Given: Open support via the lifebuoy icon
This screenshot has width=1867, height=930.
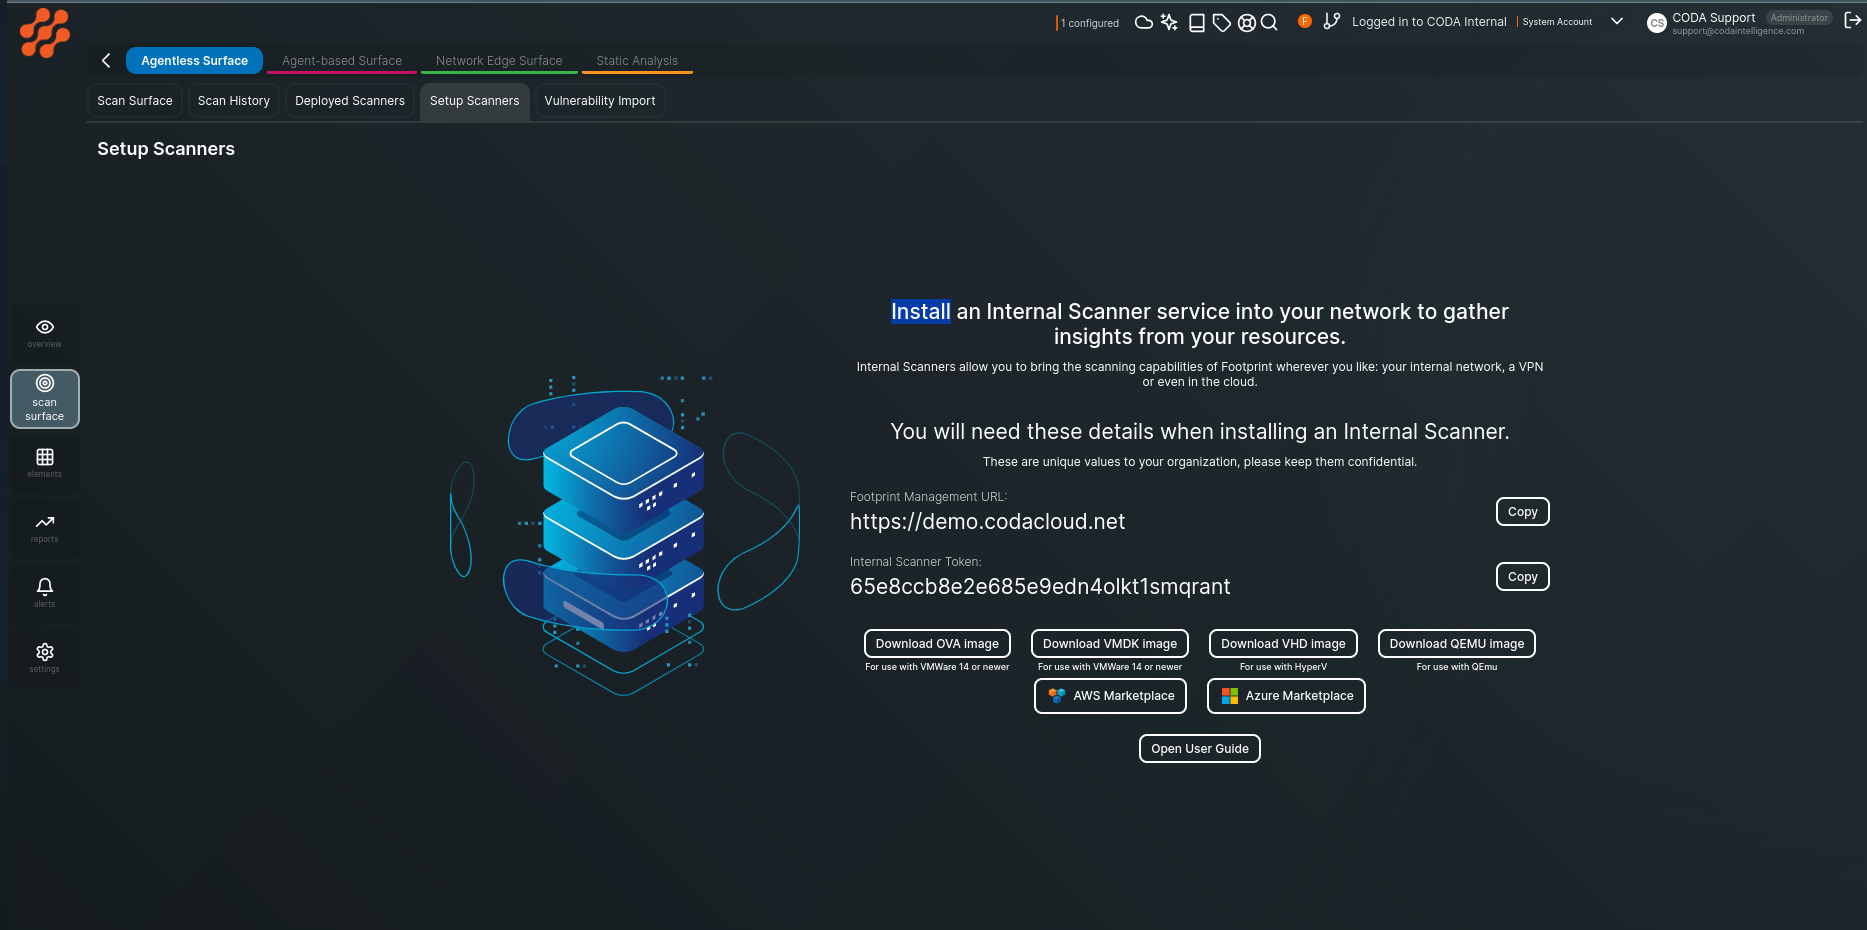Looking at the screenshot, I should (1246, 21).
